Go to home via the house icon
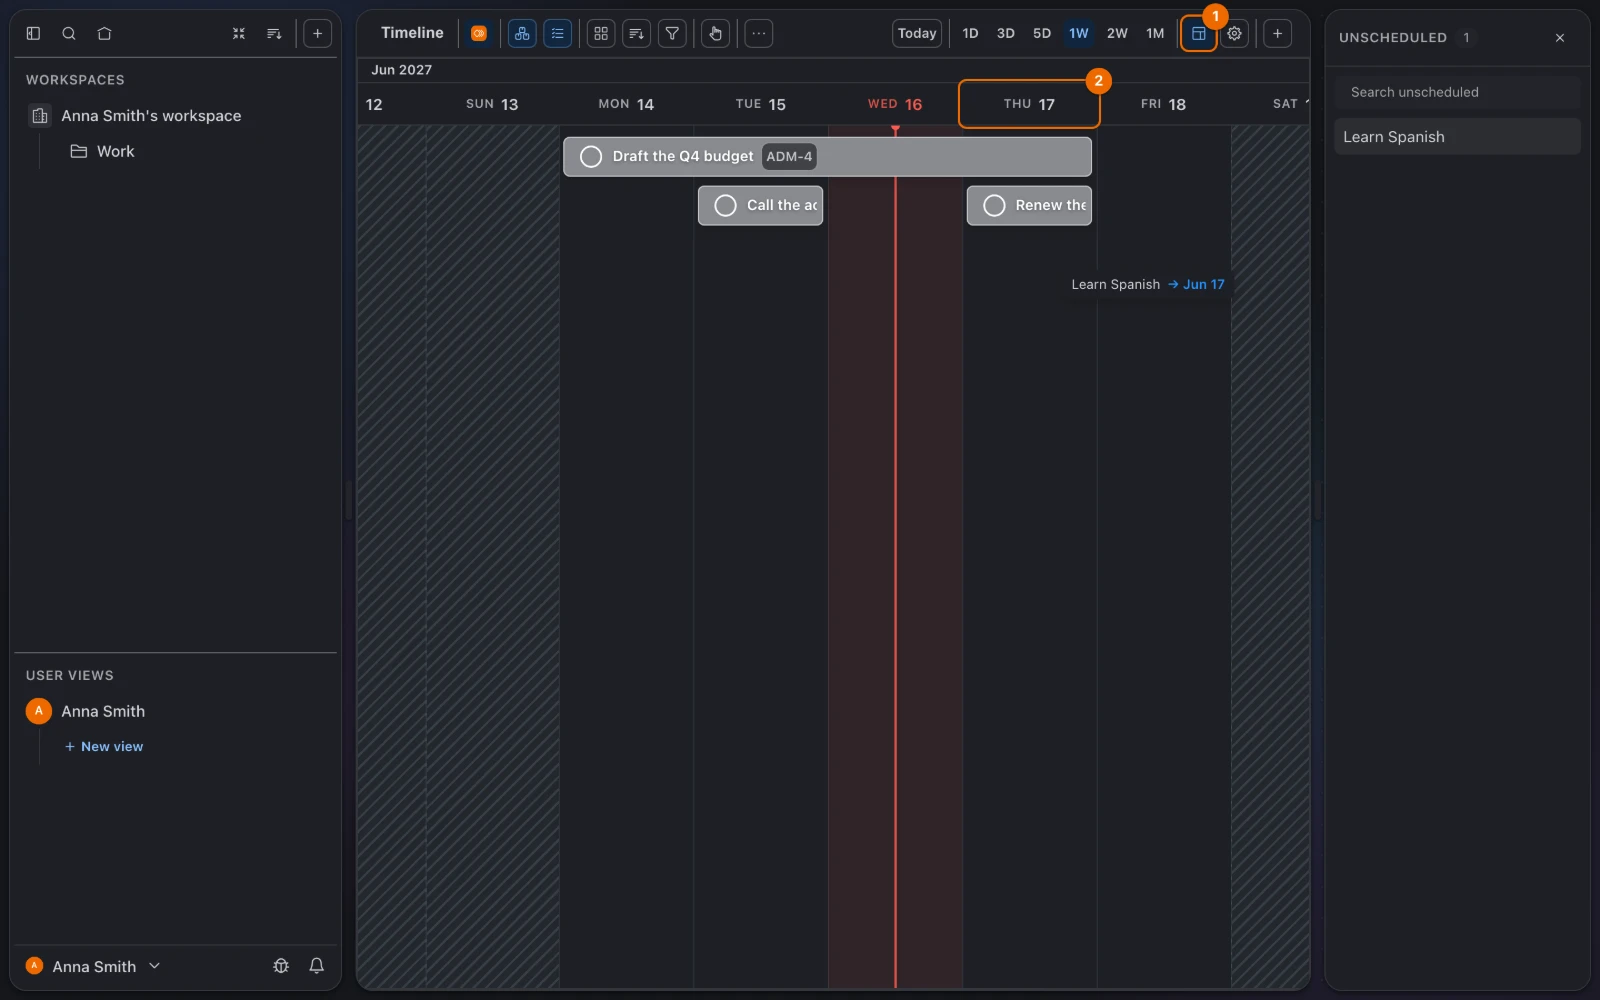Viewport: 1600px width, 1000px height. (104, 33)
